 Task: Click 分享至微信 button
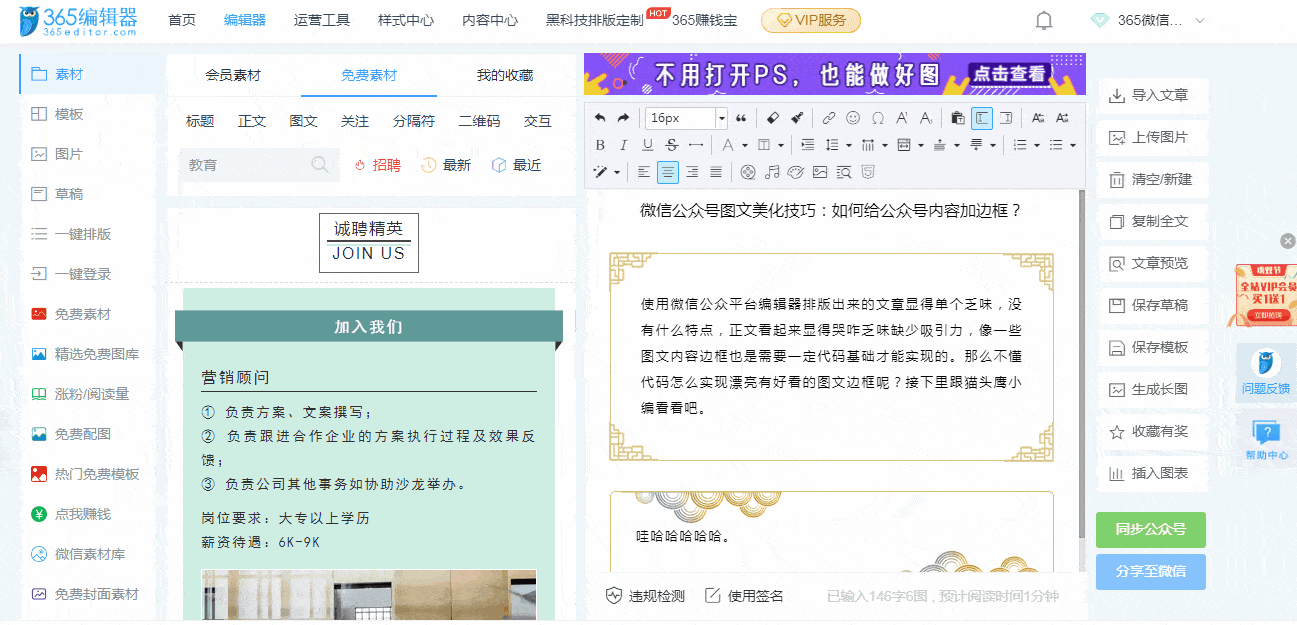[1151, 572]
